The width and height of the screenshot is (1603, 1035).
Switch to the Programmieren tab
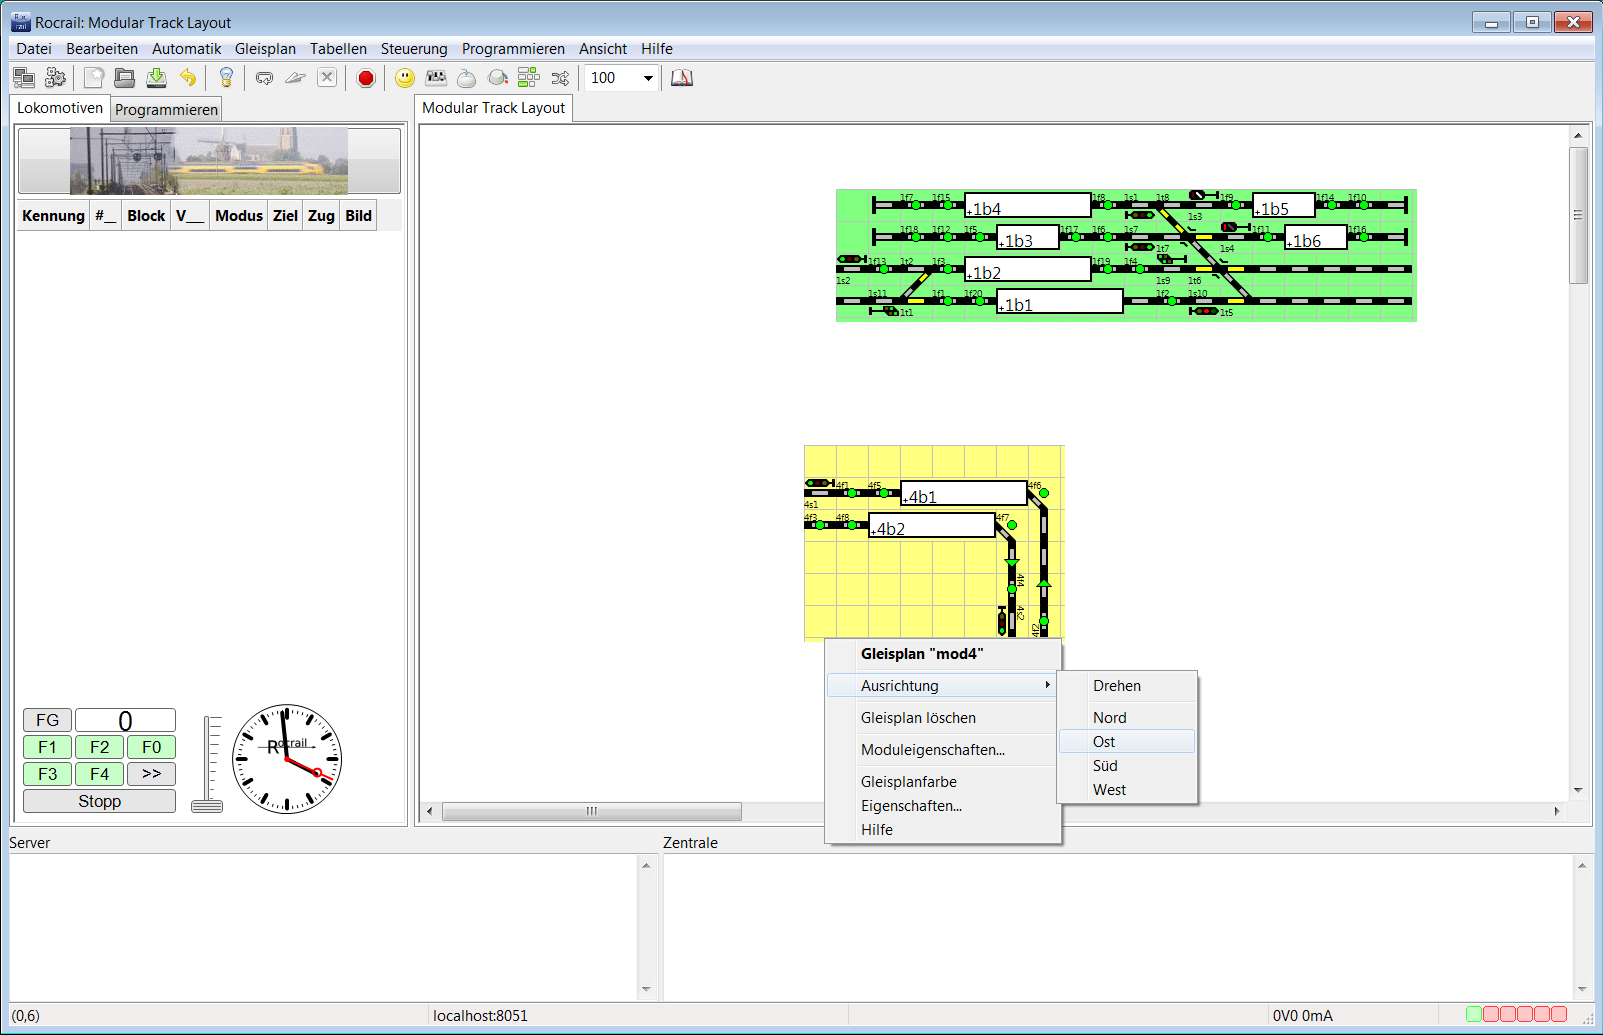pos(166,110)
